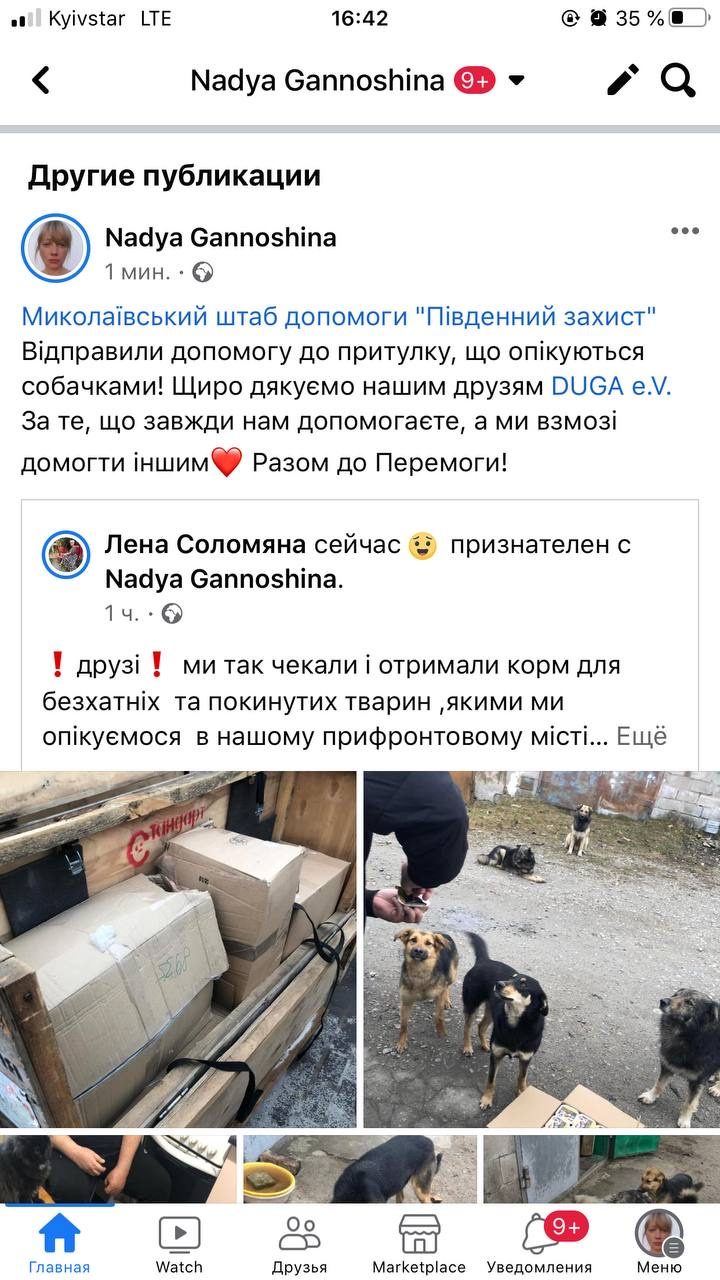Go to Главная home tab
Image resolution: width=720 pixels, height=1280 pixels.
pyautogui.click(x=59, y=1243)
